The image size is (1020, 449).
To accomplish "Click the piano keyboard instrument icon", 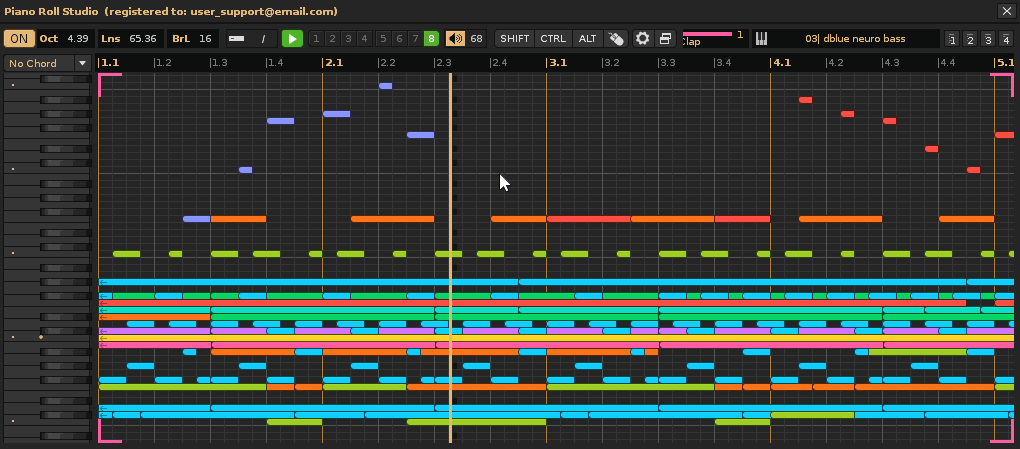I will [x=761, y=39].
